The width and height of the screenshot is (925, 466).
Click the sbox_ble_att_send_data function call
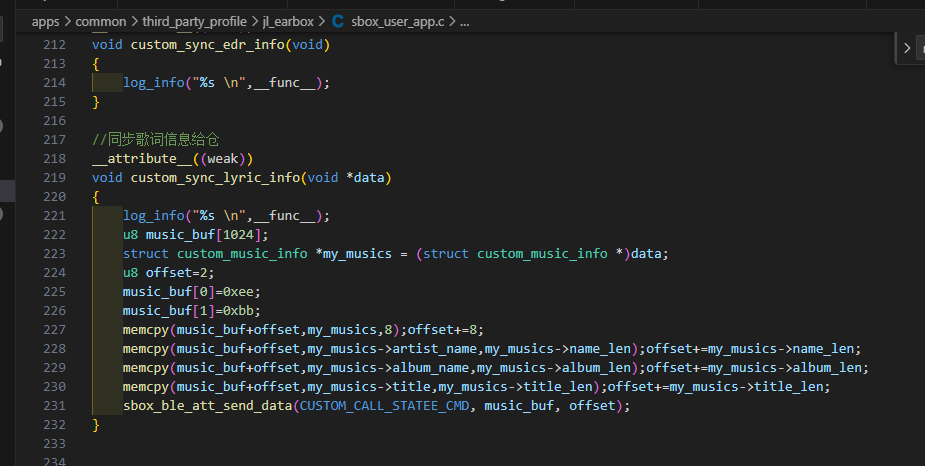click(x=208, y=406)
